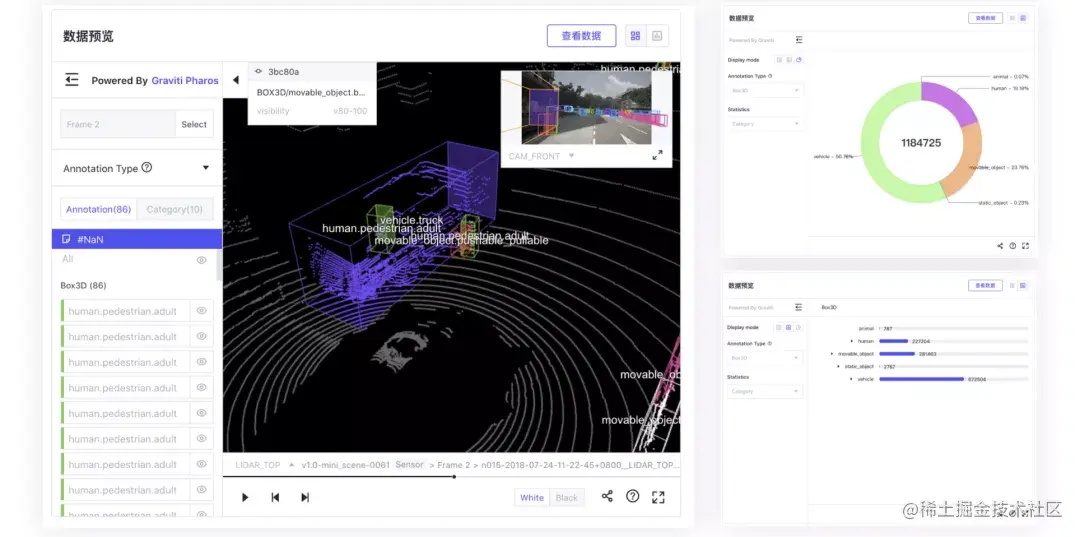
Task: Share icon below the donut chart
Action: tap(1000, 246)
